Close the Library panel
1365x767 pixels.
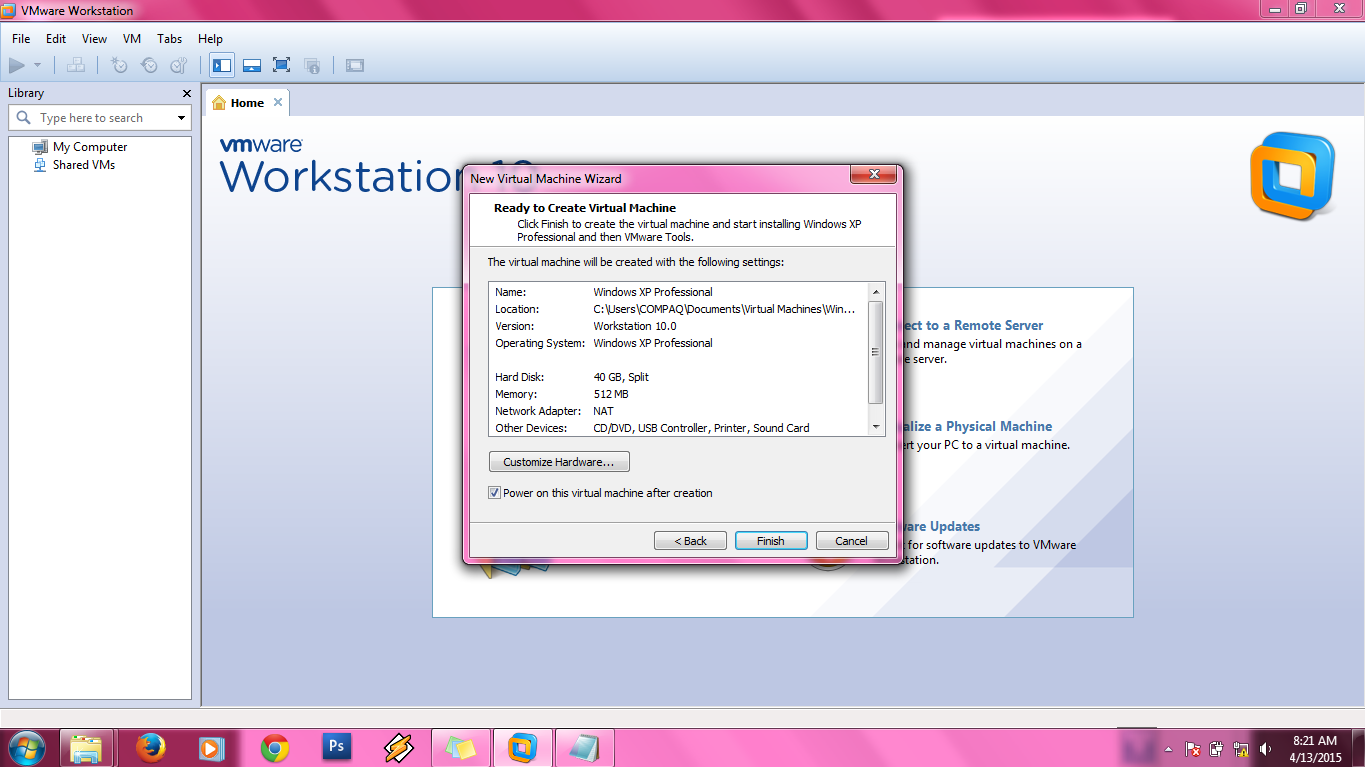(x=186, y=93)
